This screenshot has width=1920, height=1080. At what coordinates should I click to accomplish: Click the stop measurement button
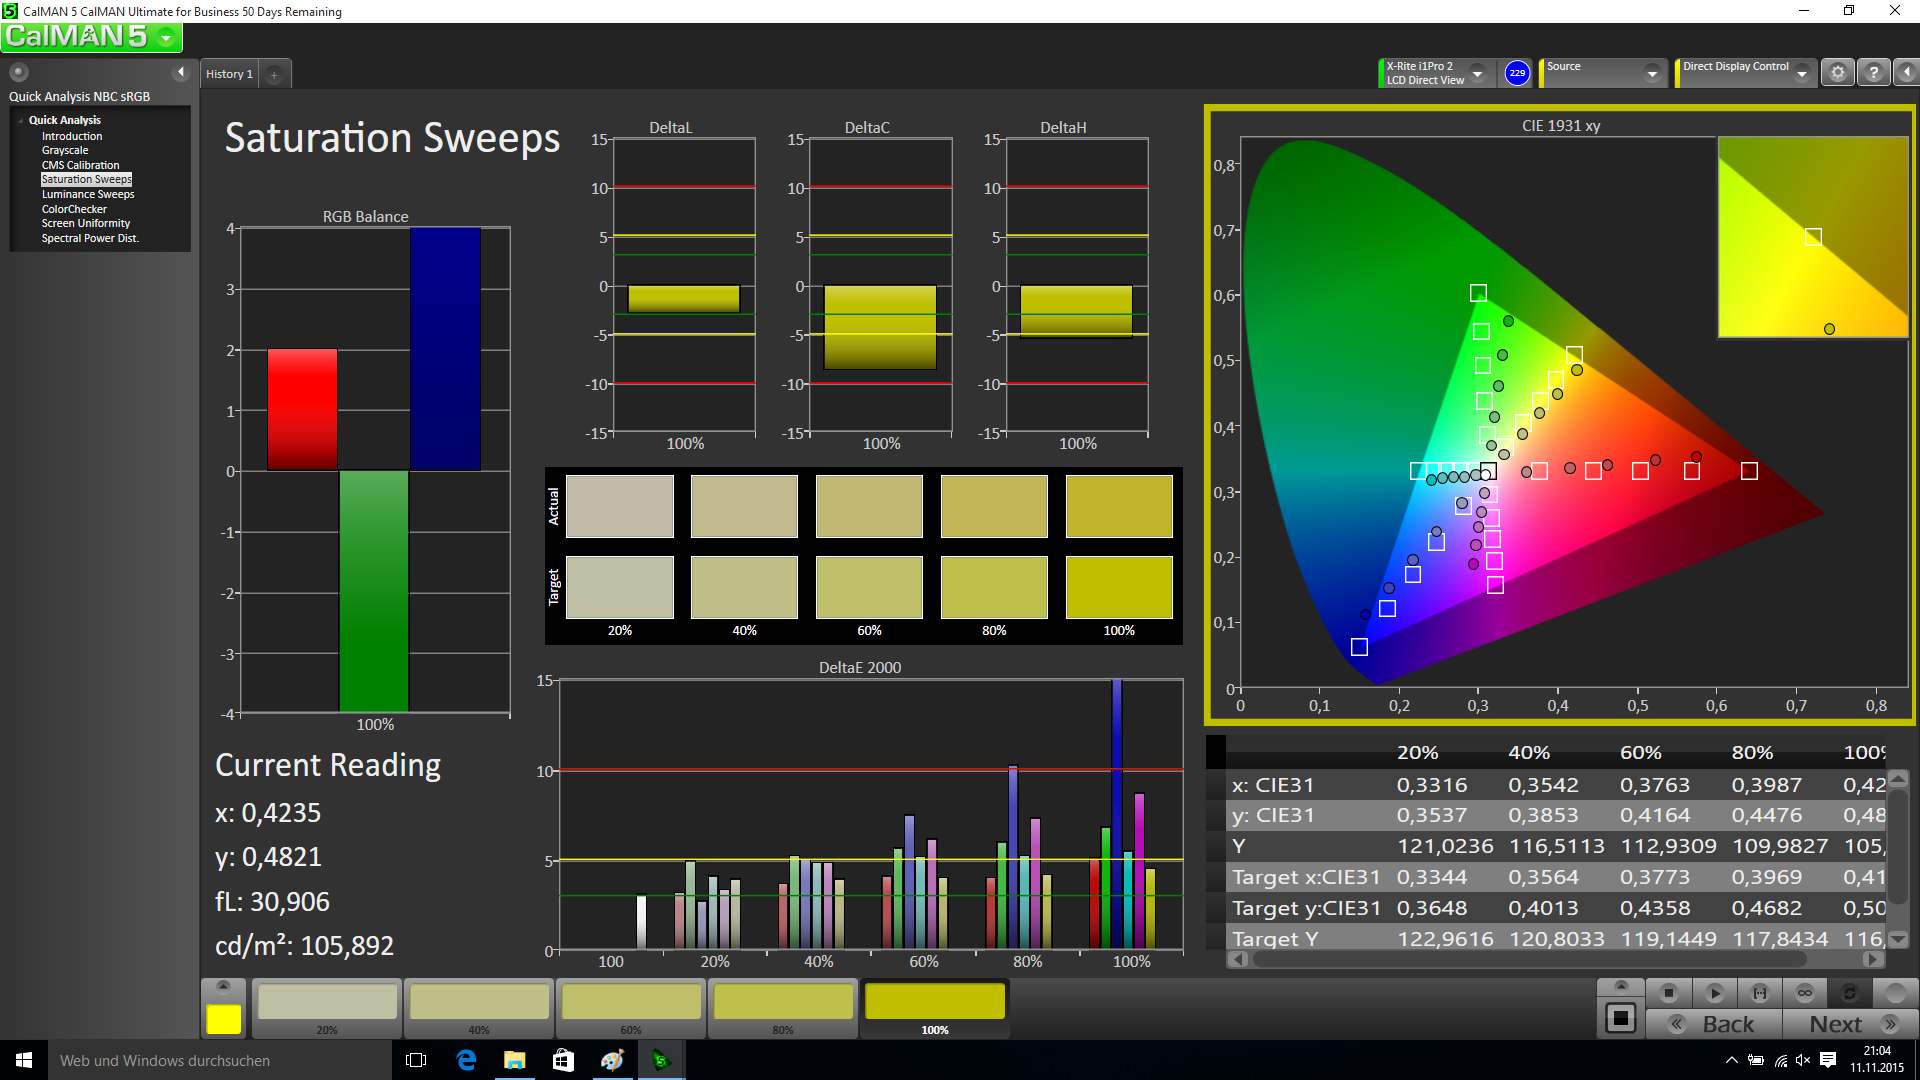click(x=1668, y=993)
